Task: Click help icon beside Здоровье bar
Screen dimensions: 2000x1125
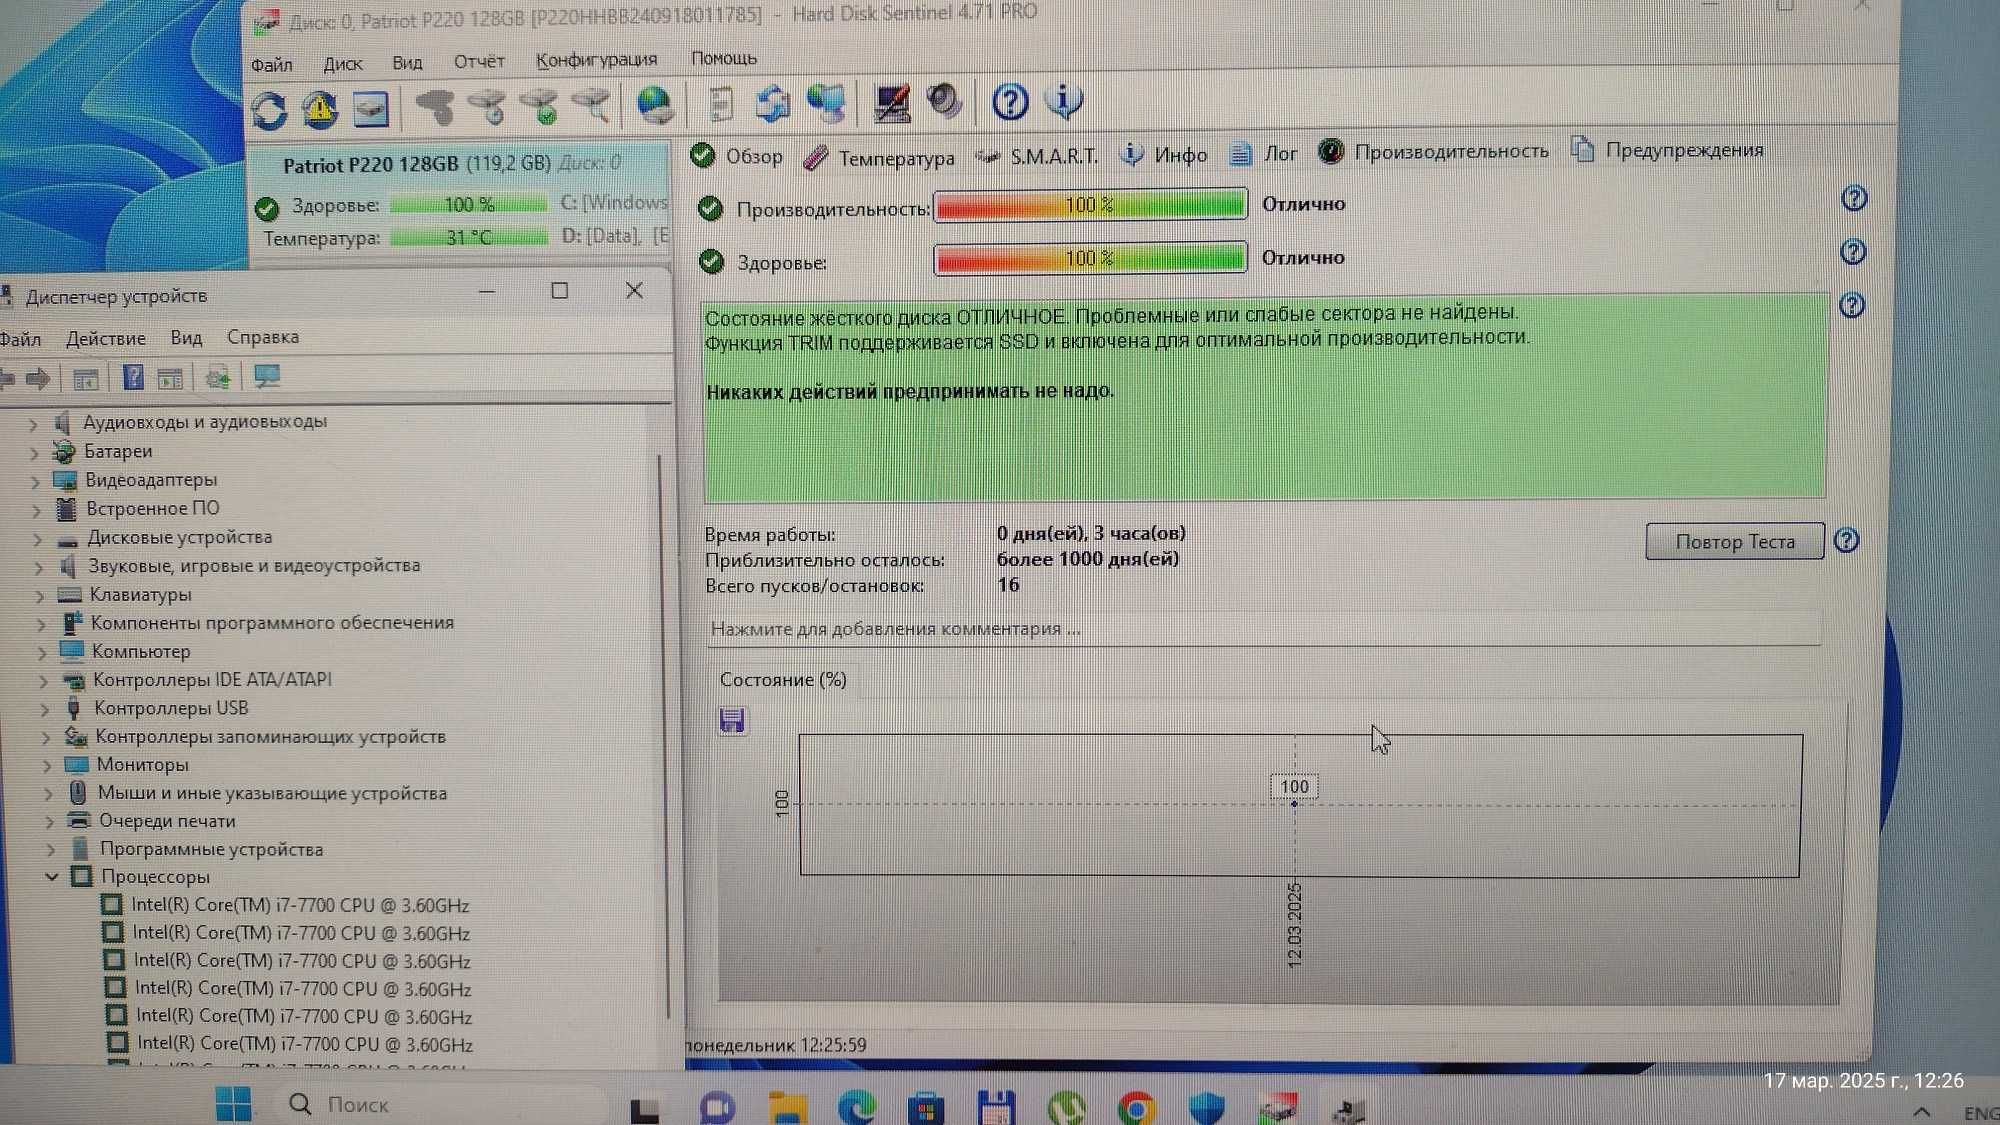Action: [x=1853, y=251]
